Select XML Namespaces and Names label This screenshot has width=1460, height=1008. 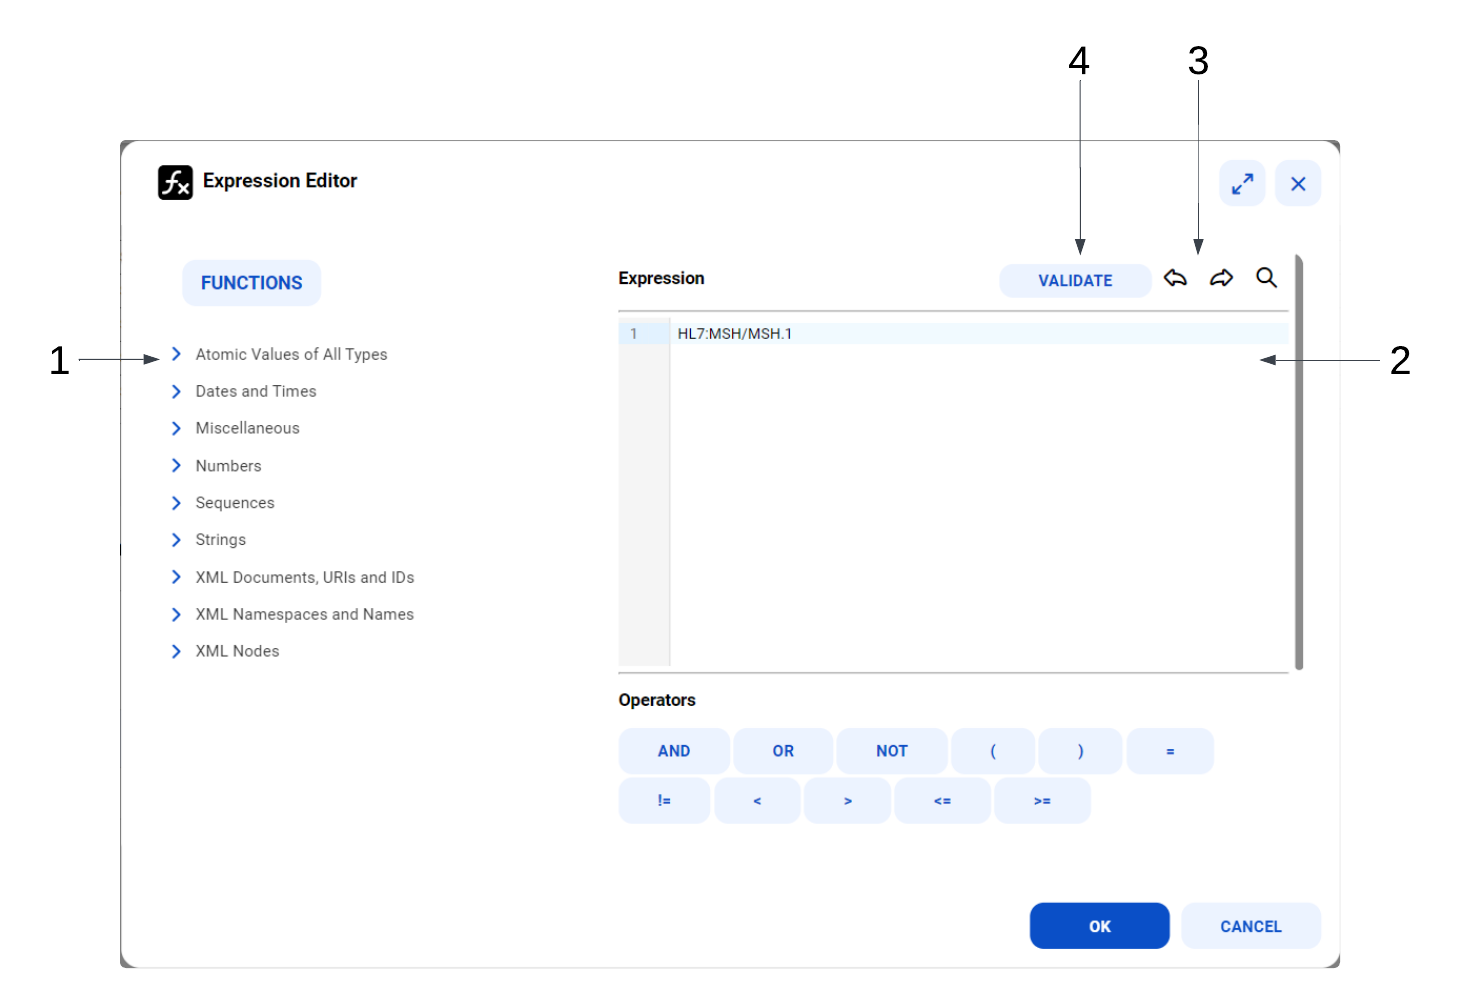305,614
